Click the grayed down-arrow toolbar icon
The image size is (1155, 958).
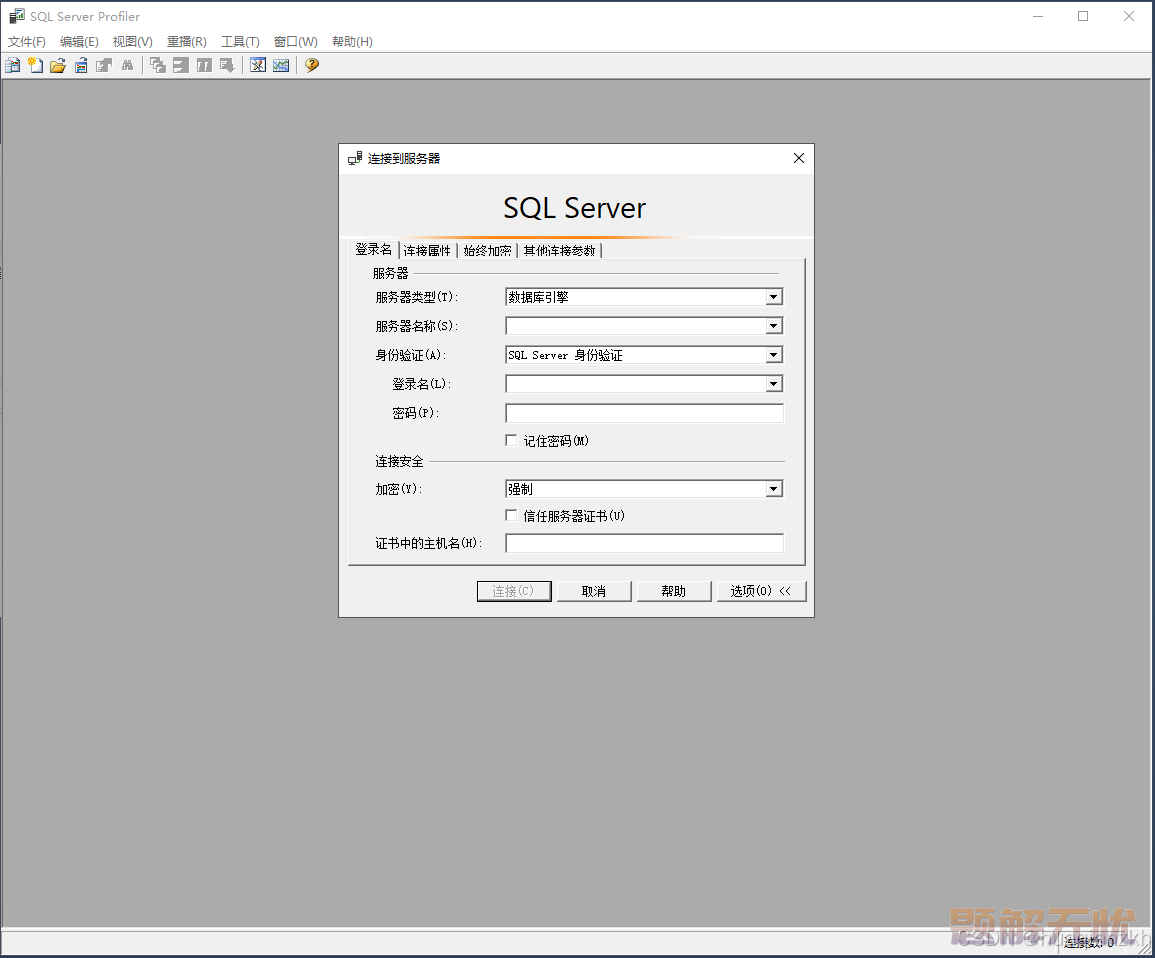tap(227, 66)
